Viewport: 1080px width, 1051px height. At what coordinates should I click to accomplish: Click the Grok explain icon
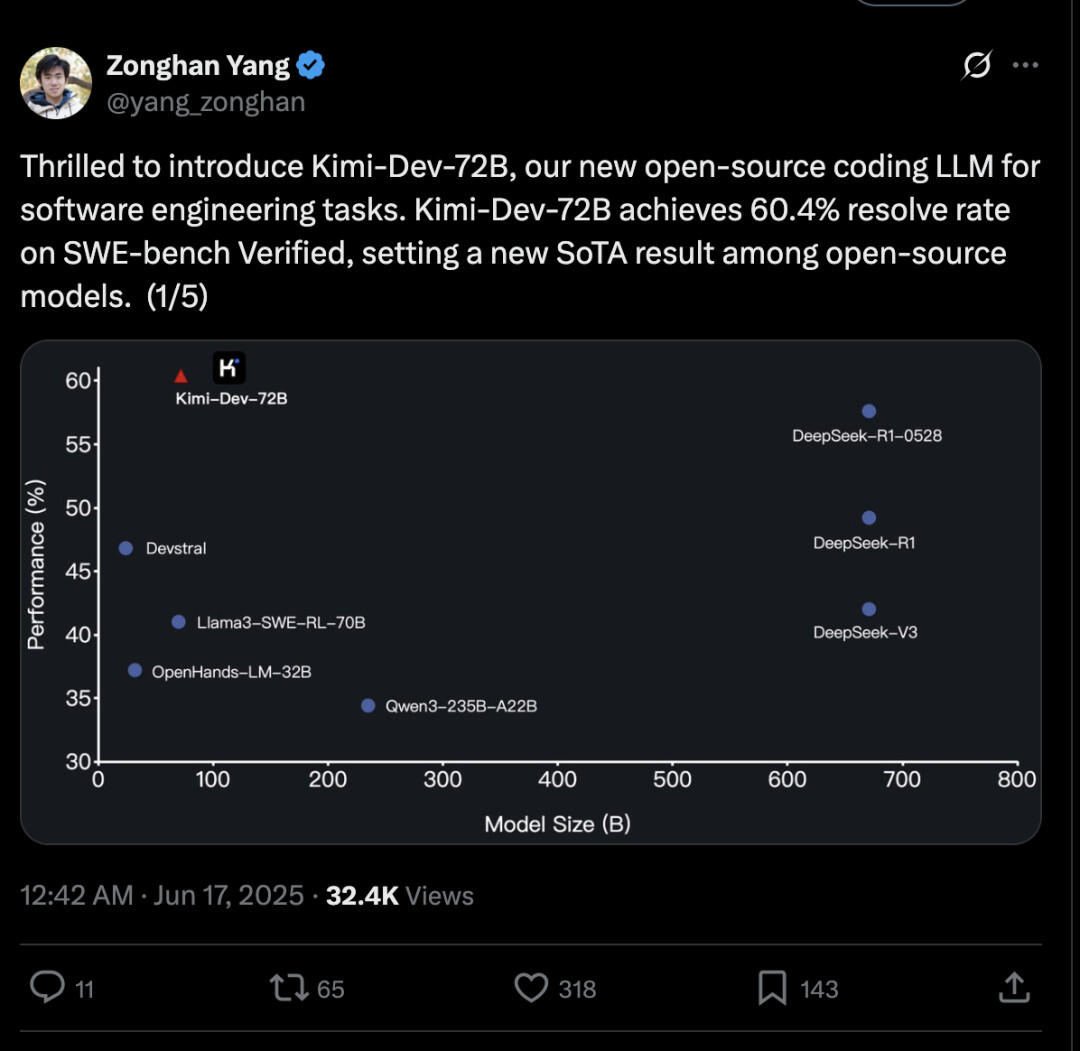click(976, 66)
